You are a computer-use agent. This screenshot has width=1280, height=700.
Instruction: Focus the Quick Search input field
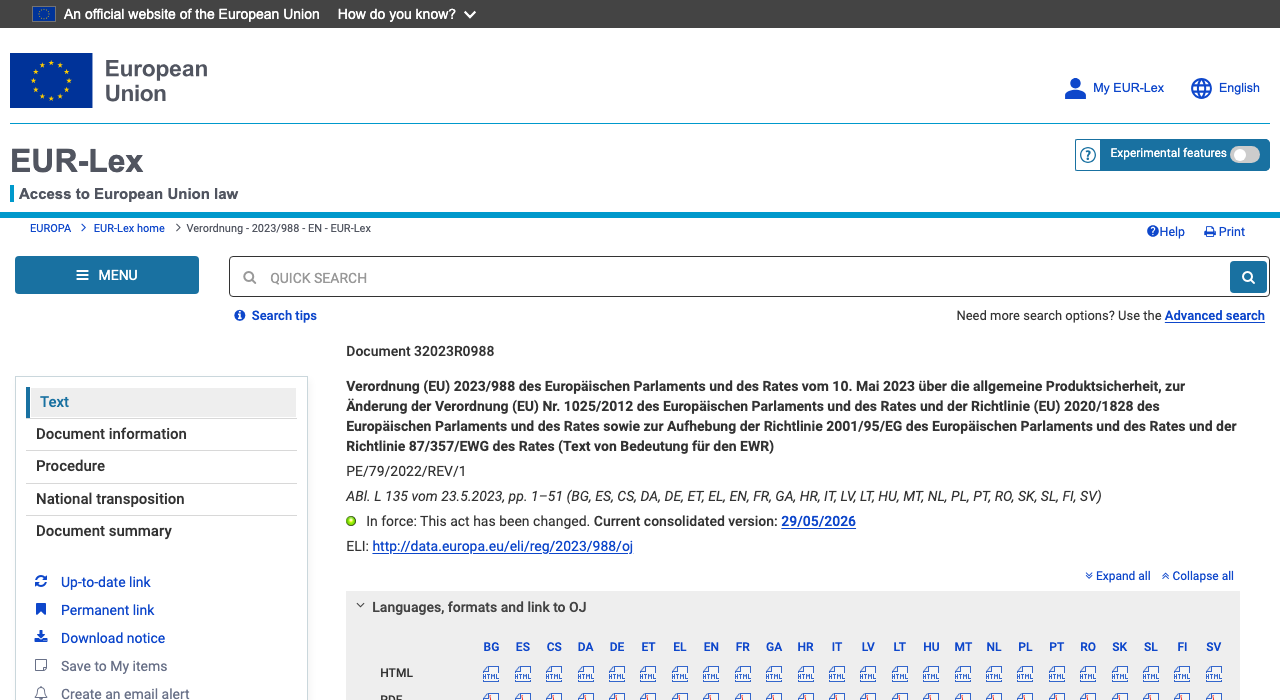[730, 277]
